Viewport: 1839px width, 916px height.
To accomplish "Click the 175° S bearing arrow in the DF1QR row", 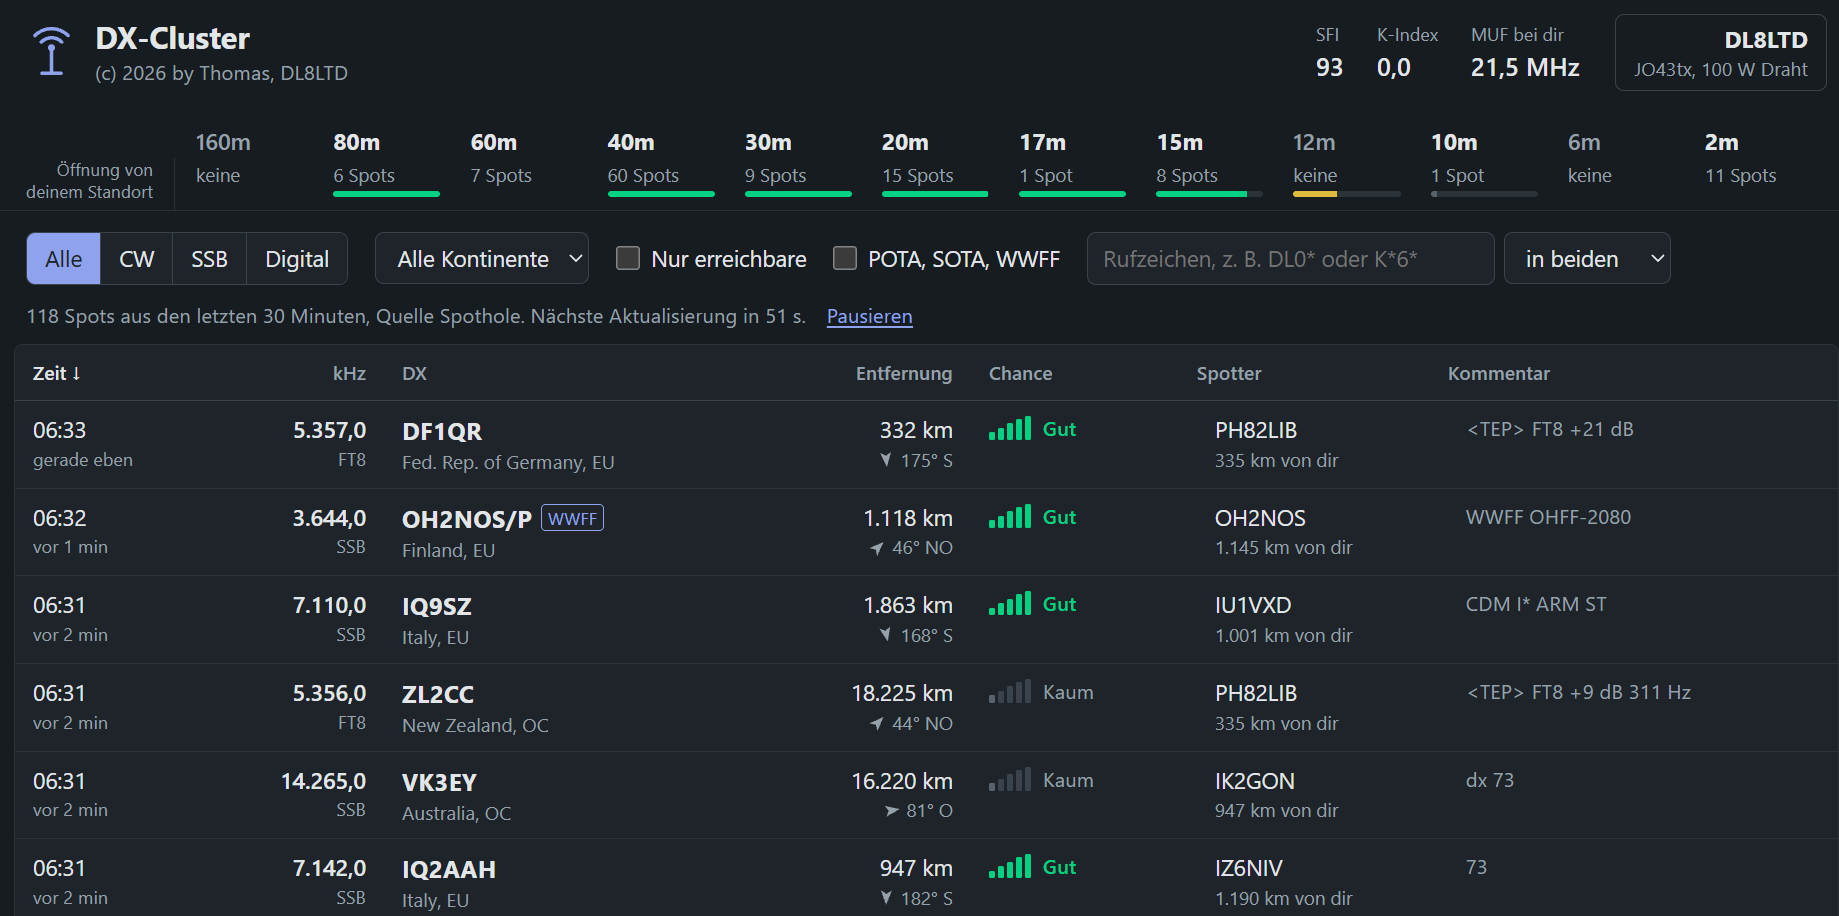I will pos(886,460).
